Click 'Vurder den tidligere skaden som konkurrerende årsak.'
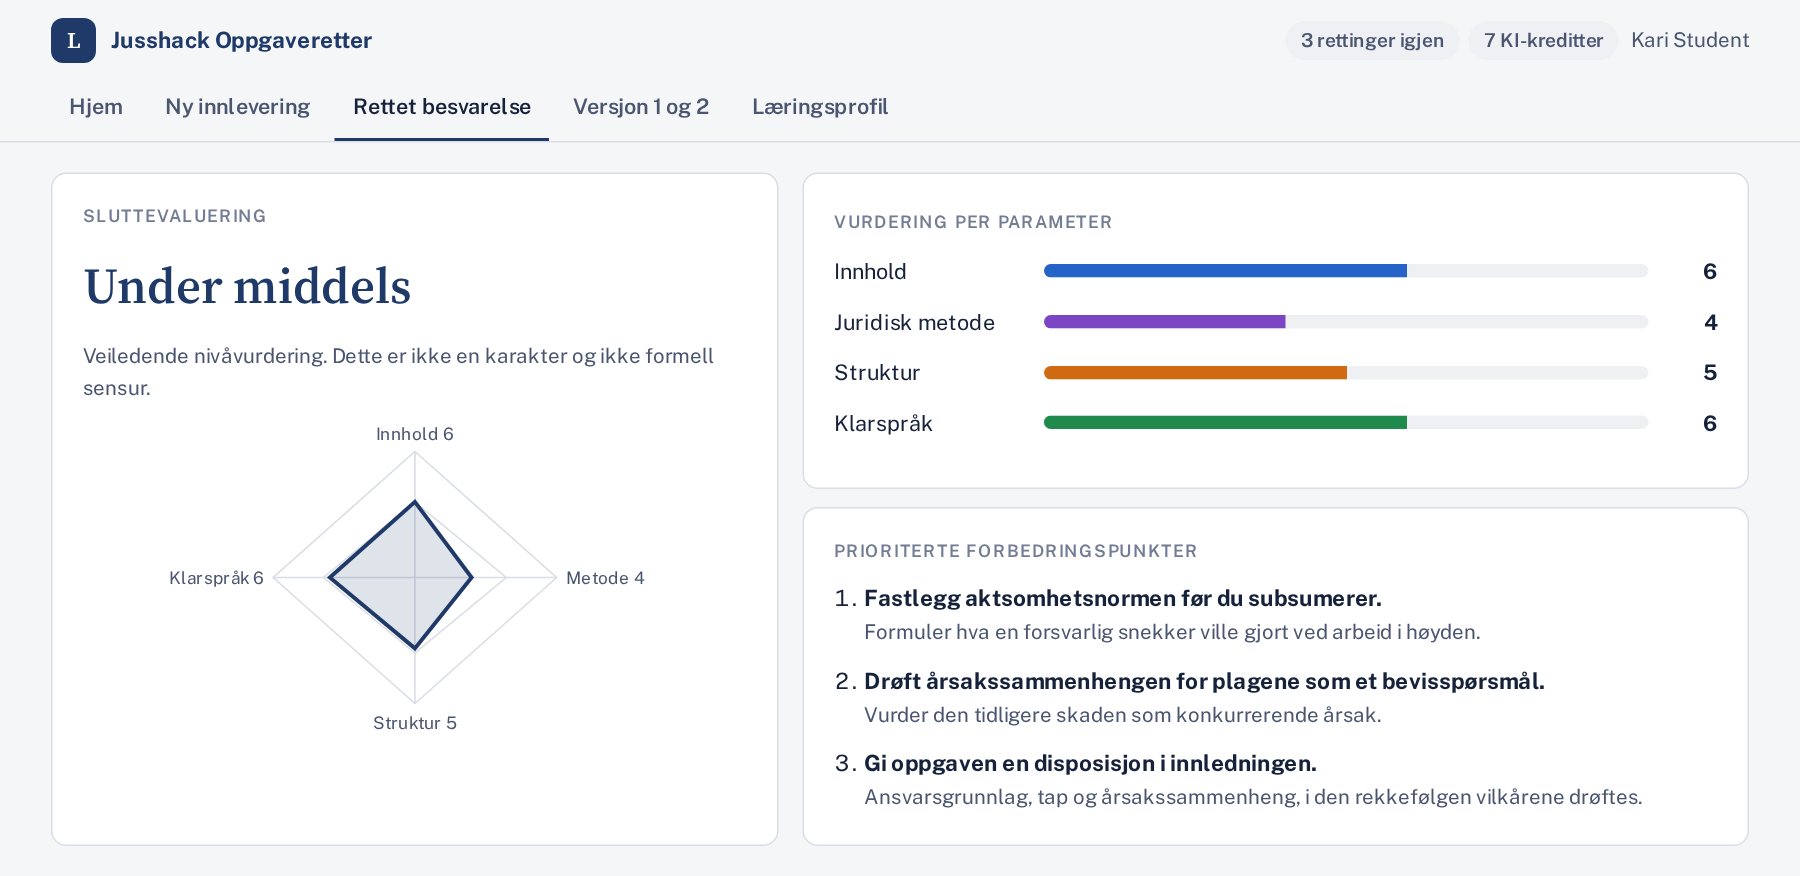The image size is (1800, 876). 1122,715
